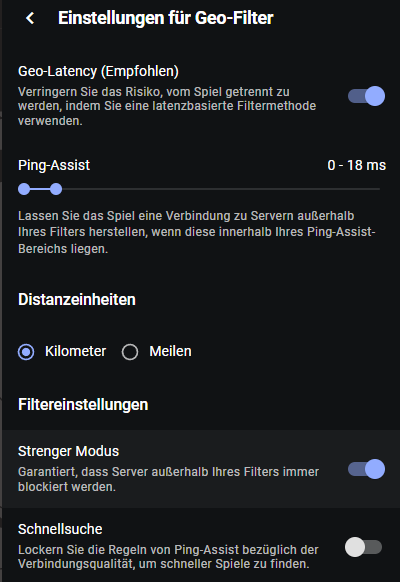Turn off Strenger Modus switch

click(367, 469)
